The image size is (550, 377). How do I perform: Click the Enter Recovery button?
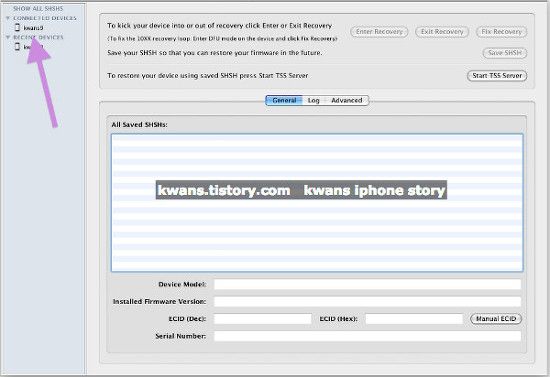pyautogui.click(x=379, y=32)
